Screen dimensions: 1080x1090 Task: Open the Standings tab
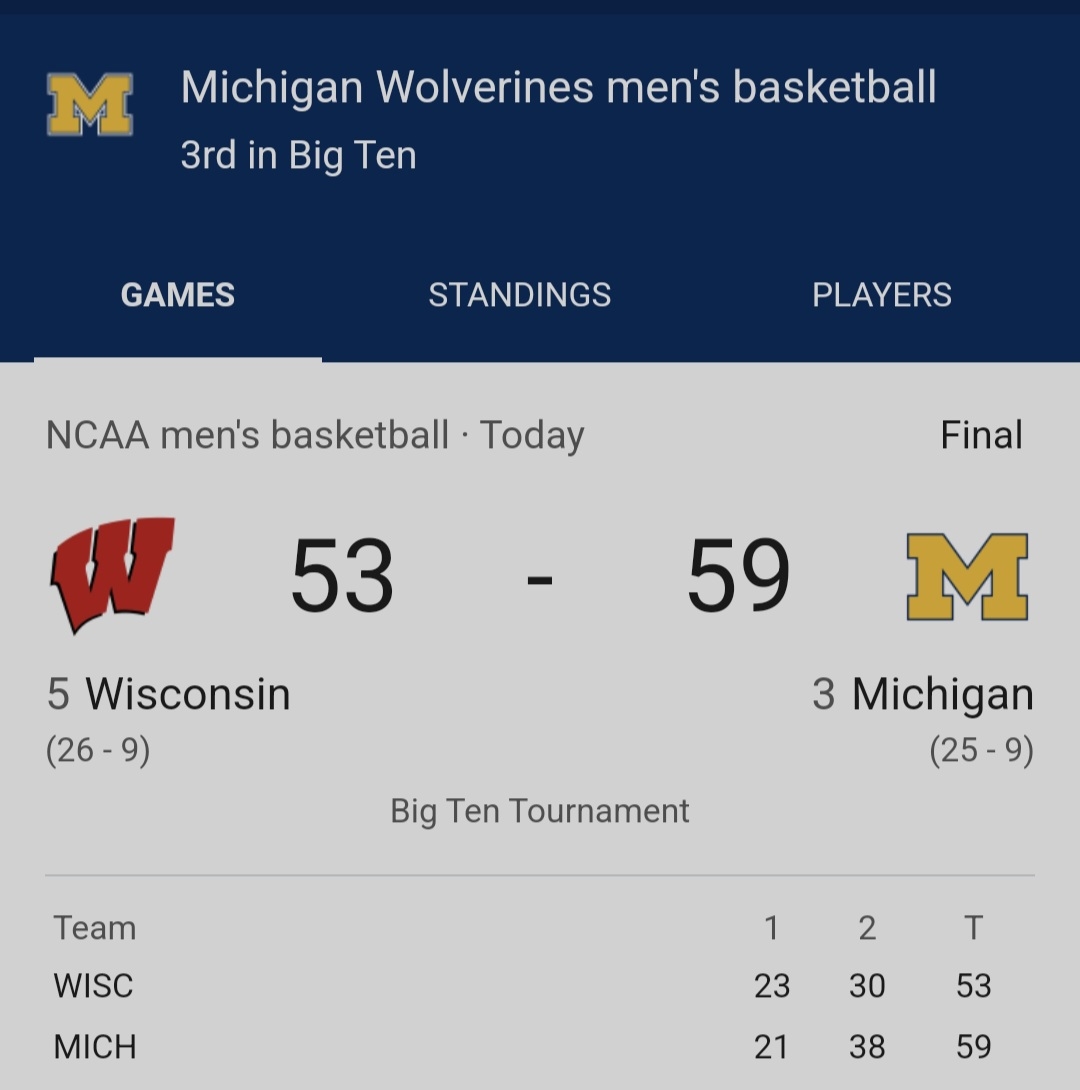pyautogui.click(x=519, y=295)
